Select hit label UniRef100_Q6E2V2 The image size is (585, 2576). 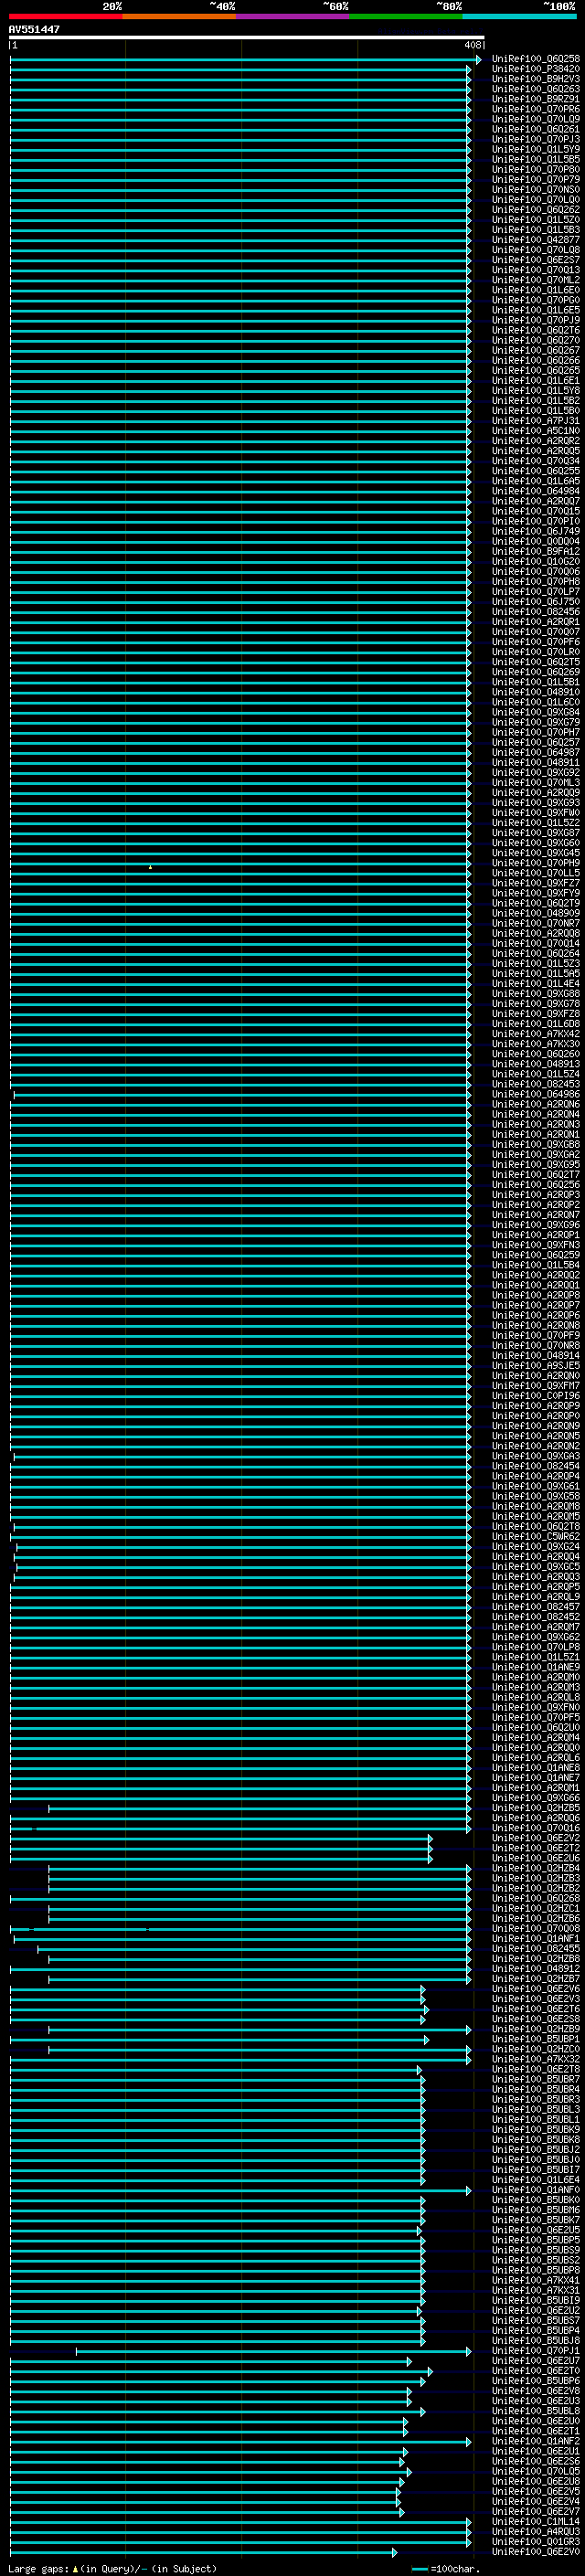pos(536,1838)
